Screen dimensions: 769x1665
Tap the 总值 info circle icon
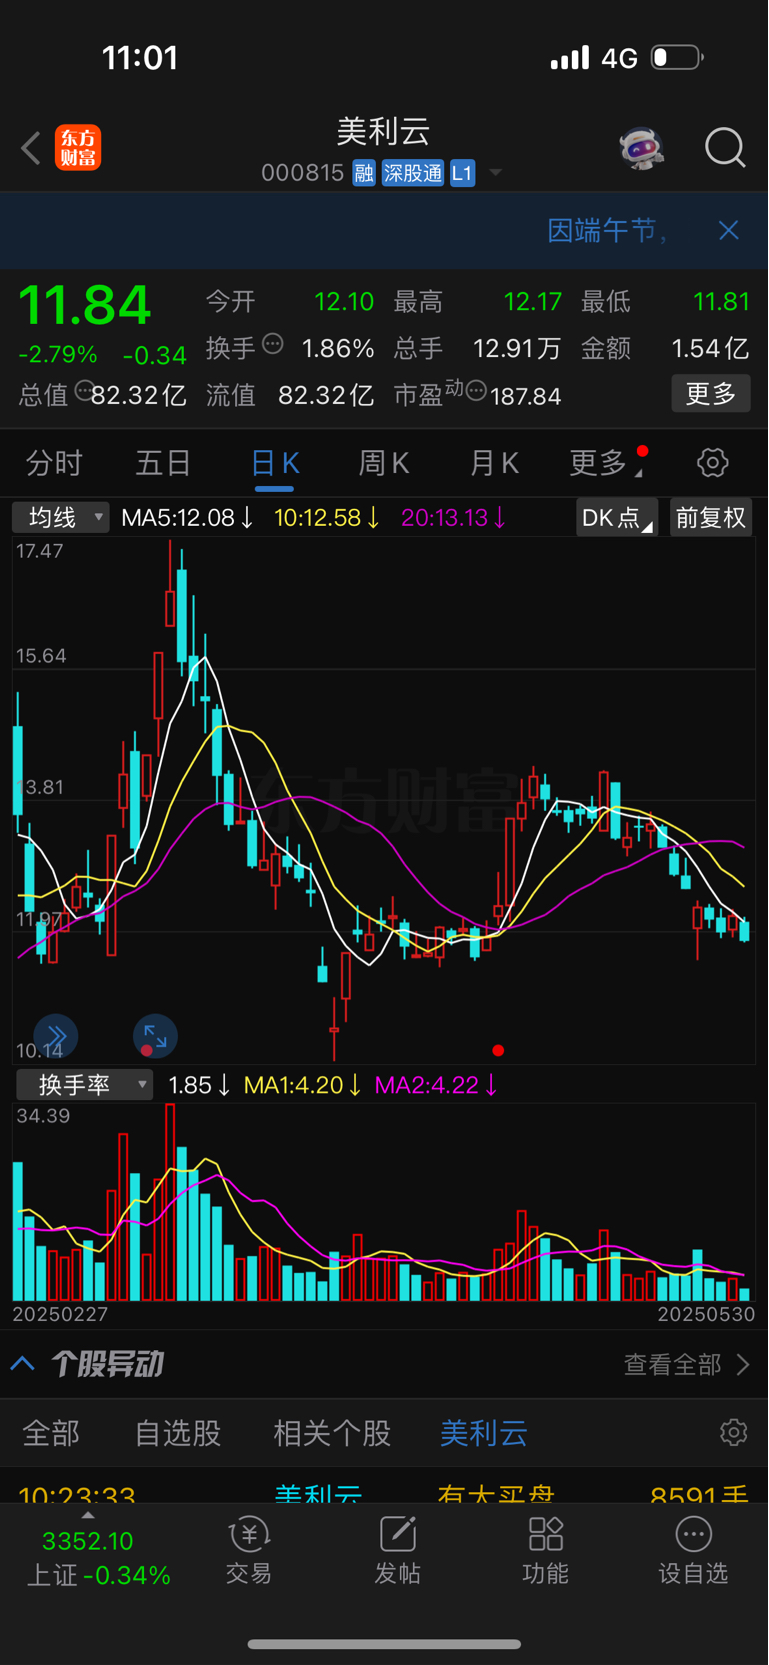tap(83, 391)
